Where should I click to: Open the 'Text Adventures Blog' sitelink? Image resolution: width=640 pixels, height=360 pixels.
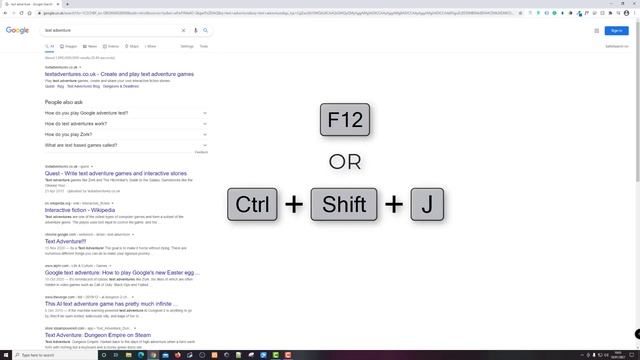83,87
